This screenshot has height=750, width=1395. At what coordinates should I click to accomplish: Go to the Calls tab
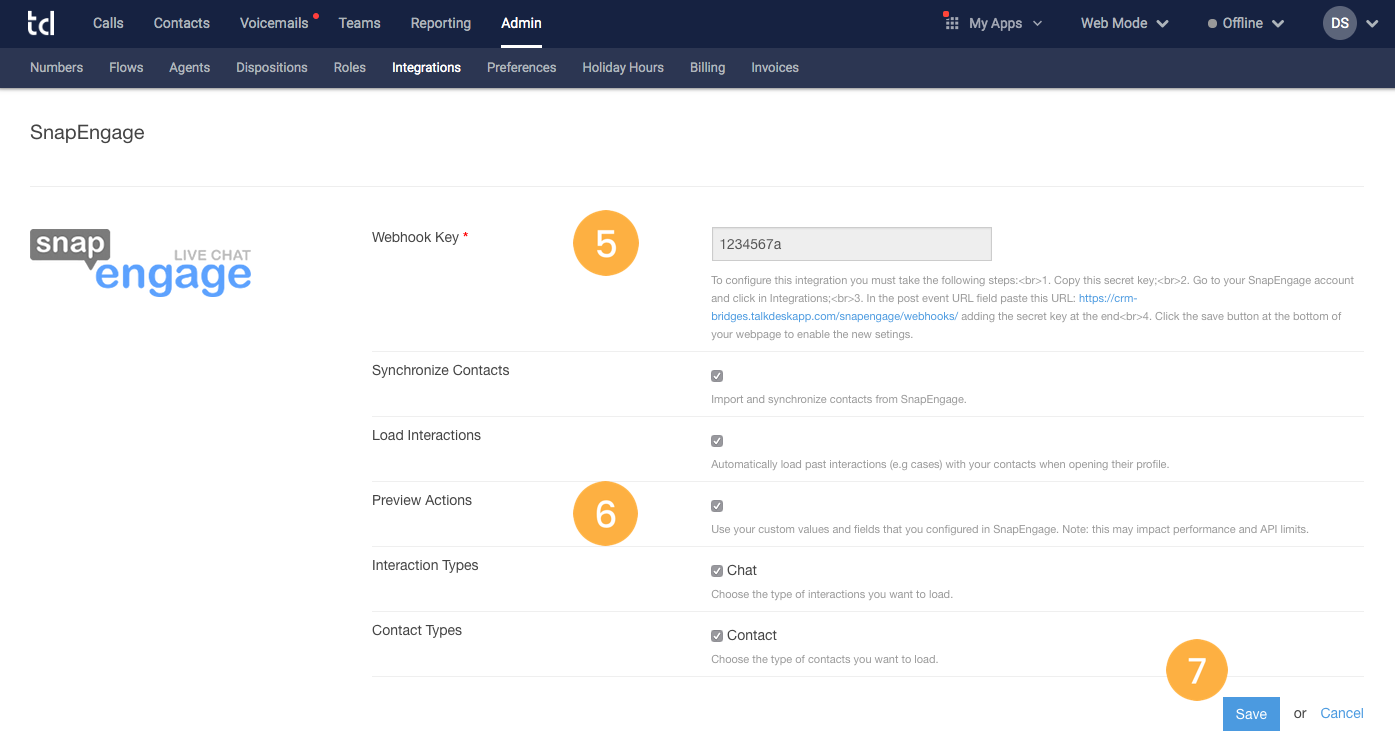(108, 23)
